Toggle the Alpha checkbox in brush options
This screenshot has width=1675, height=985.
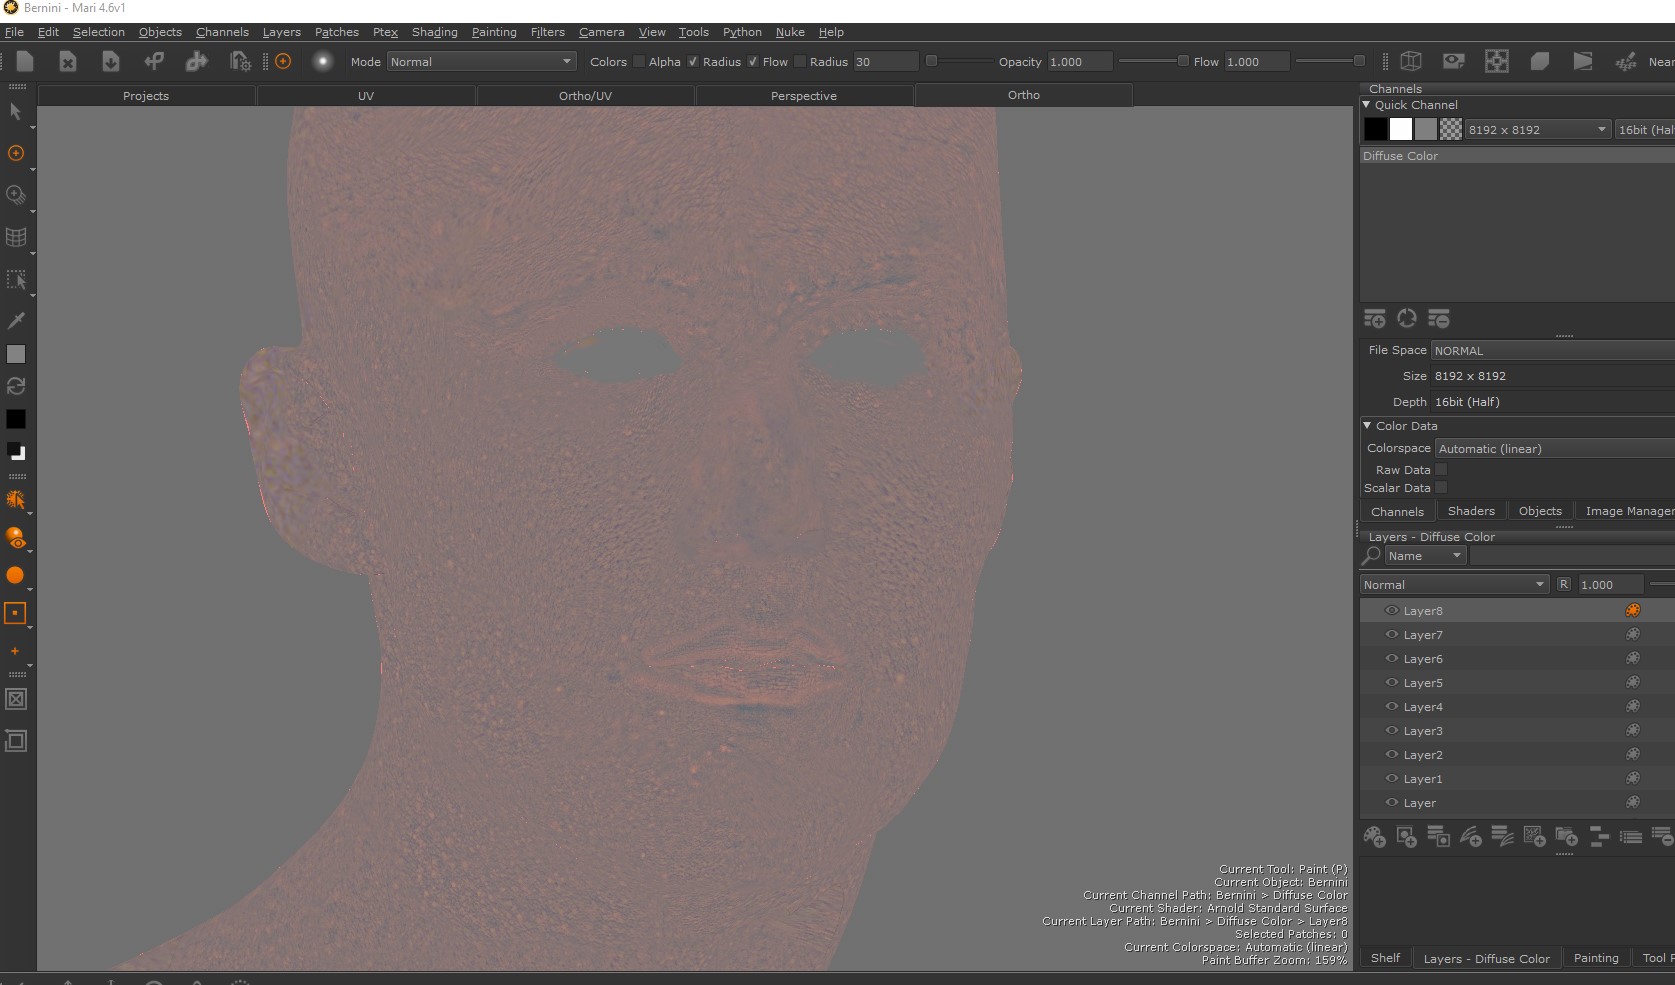pos(693,62)
